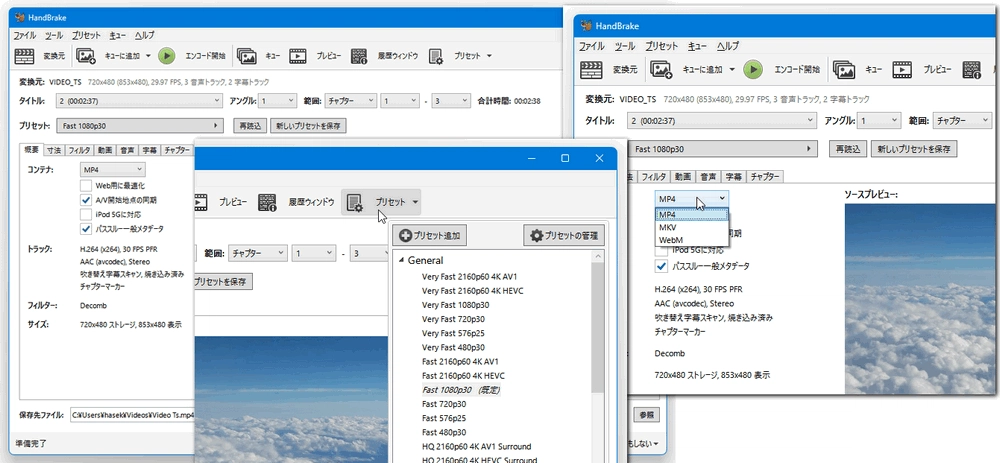The height and width of the screenshot is (463, 1000).
Task: Click the gear icon on プリセットの管理
Action: (537, 236)
